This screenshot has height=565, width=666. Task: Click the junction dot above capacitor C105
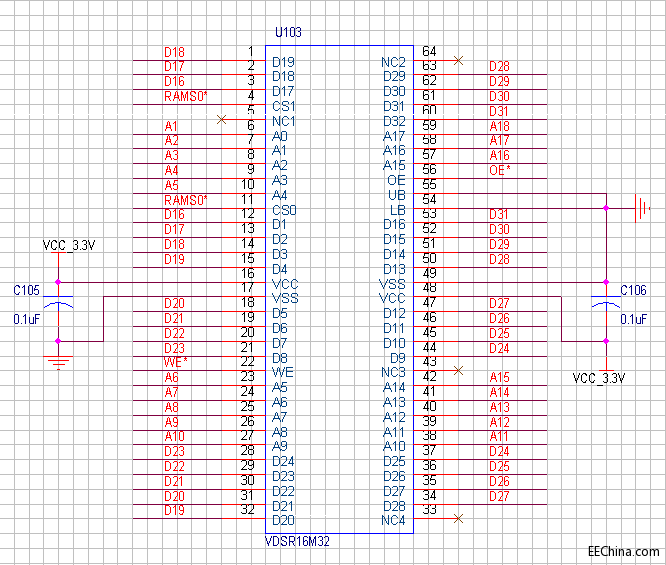(58, 282)
